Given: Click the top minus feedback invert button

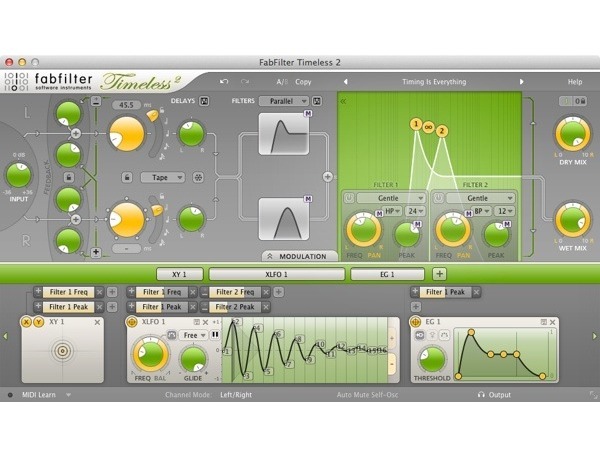Looking at the screenshot, I should click(96, 101).
